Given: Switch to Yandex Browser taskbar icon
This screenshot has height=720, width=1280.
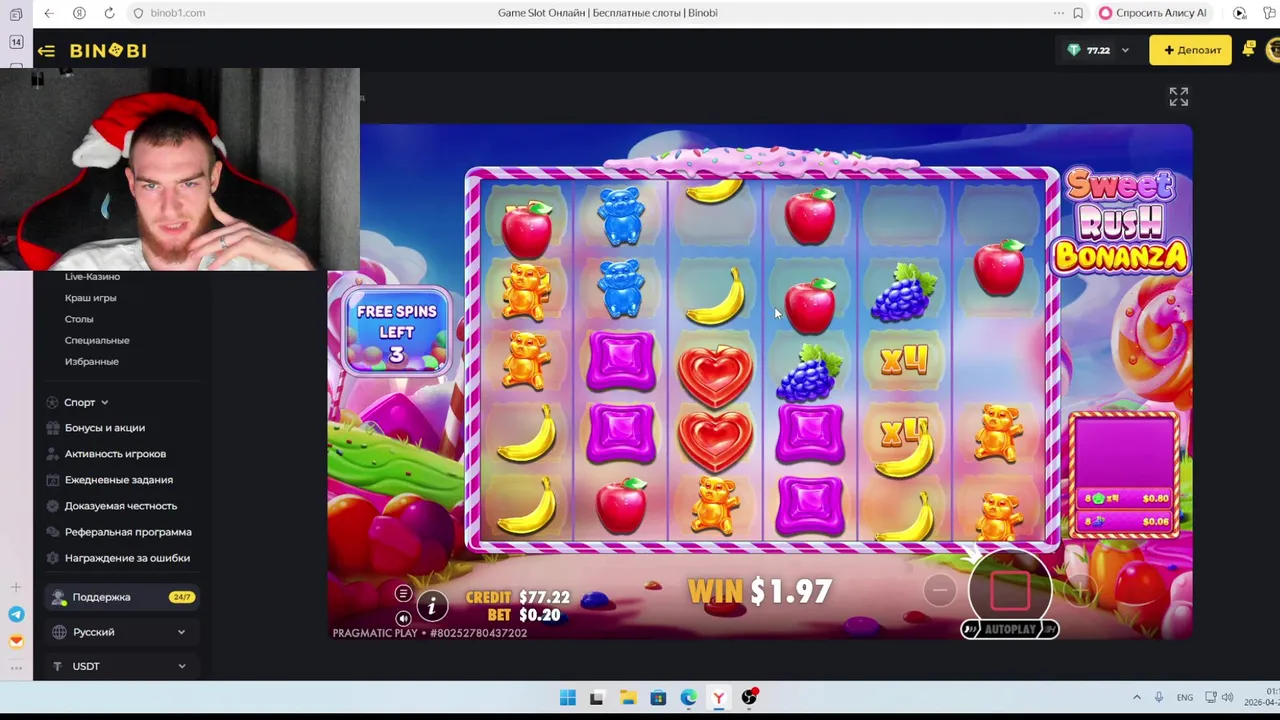Looking at the screenshot, I should 718,698.
